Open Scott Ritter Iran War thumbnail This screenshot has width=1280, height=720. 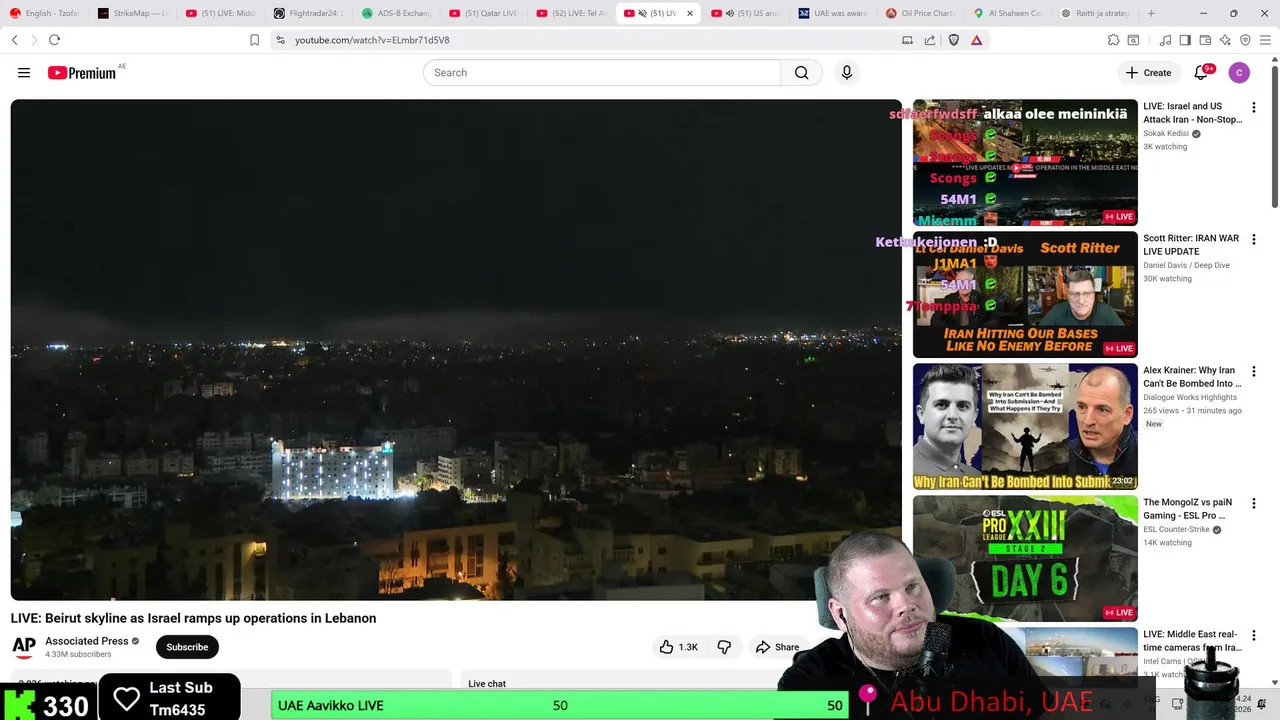click(x=1025, y=294)
